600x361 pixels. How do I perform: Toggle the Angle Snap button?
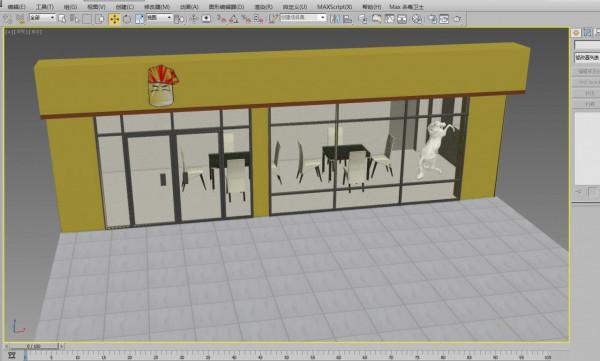(x=233, y=18)
